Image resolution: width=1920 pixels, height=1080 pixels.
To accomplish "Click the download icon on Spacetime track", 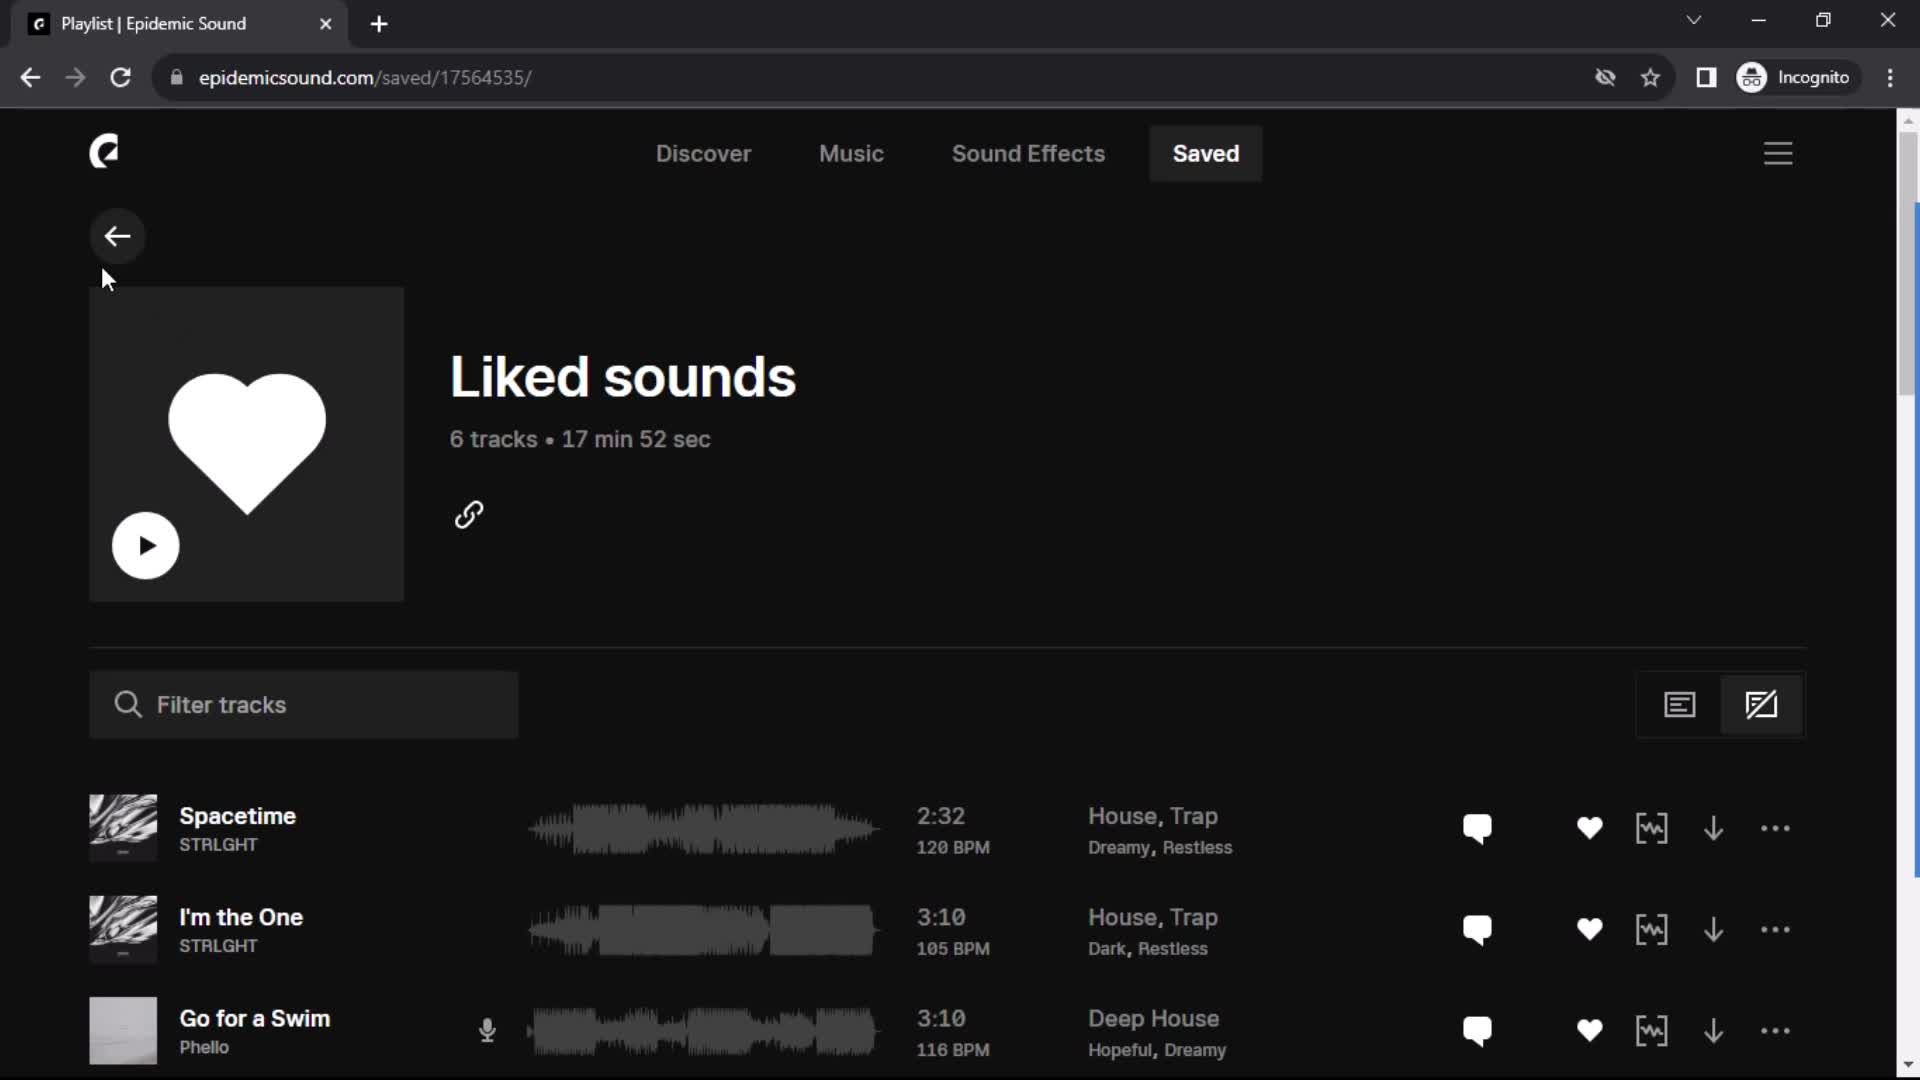I will tap(1713, 828).
